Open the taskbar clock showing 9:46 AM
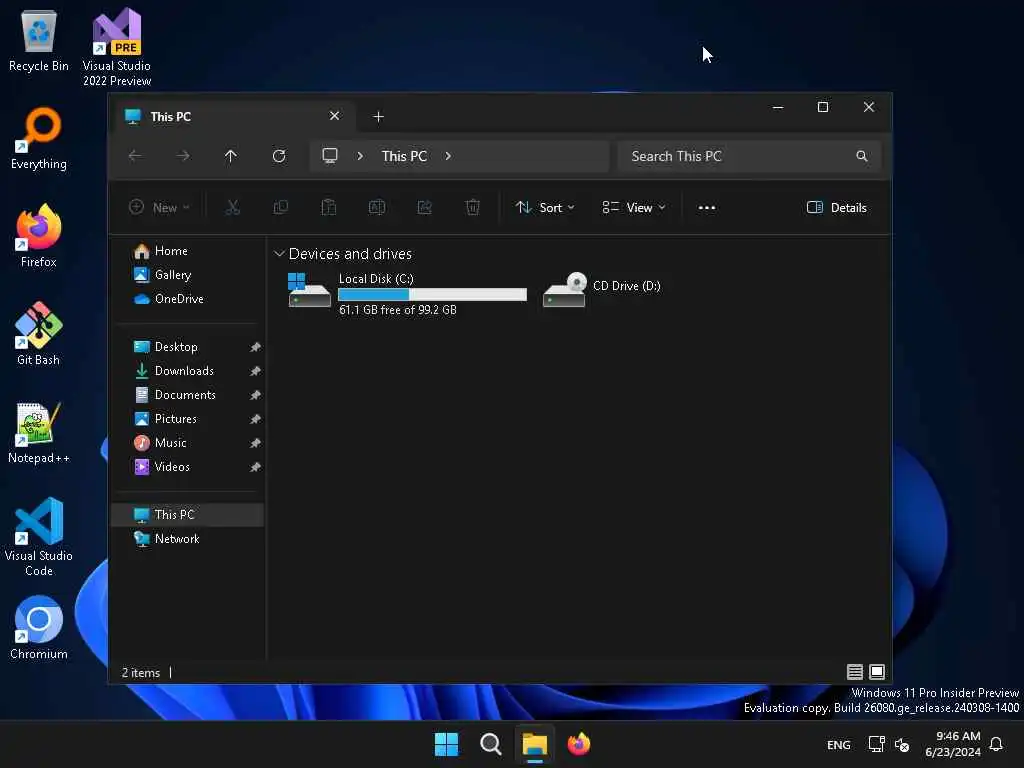 (952, 744)
